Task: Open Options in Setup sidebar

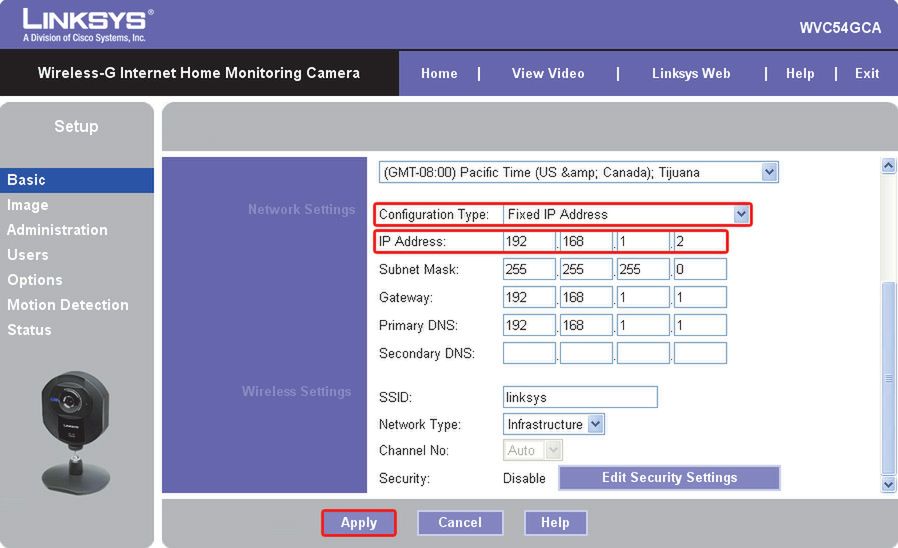Action: pos(35,280)
